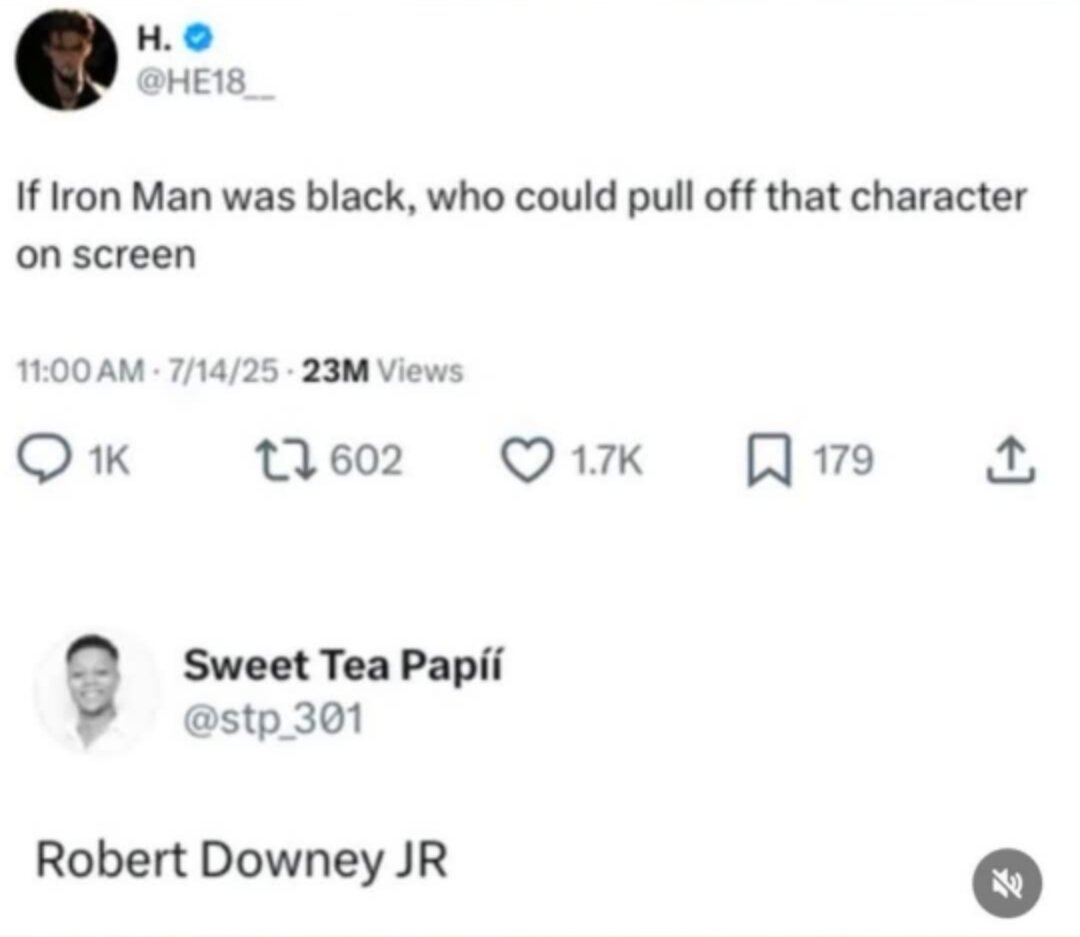Open the share upload icon

tap(1010, 460)
